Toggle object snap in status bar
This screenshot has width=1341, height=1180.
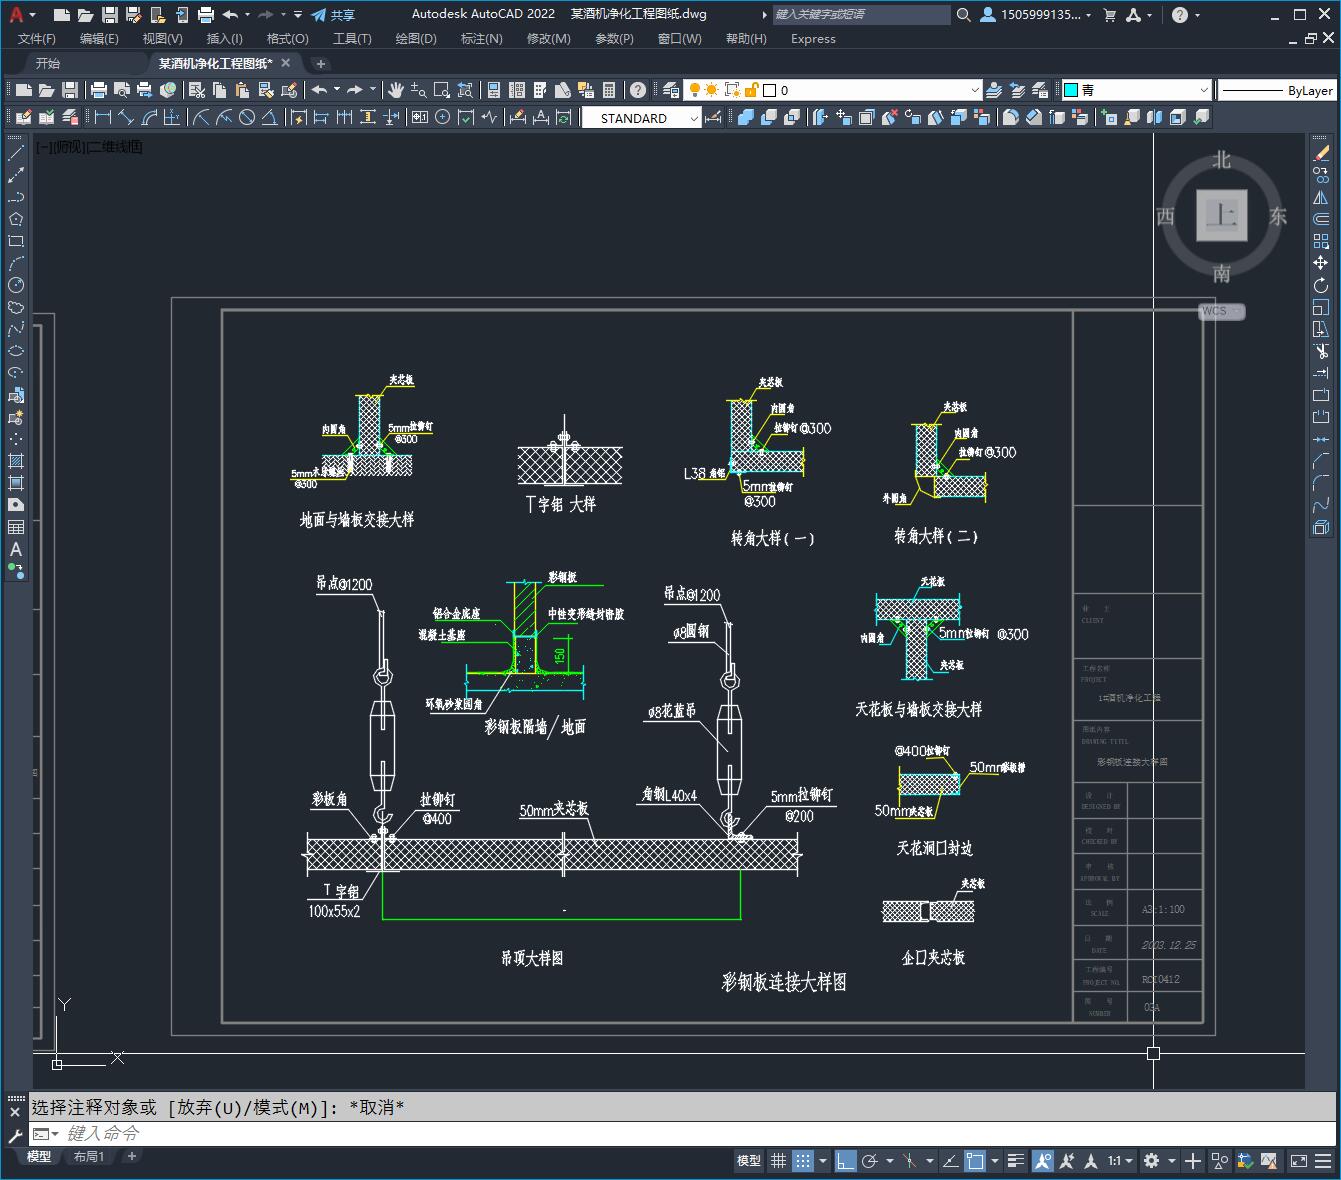[975, 1161]
